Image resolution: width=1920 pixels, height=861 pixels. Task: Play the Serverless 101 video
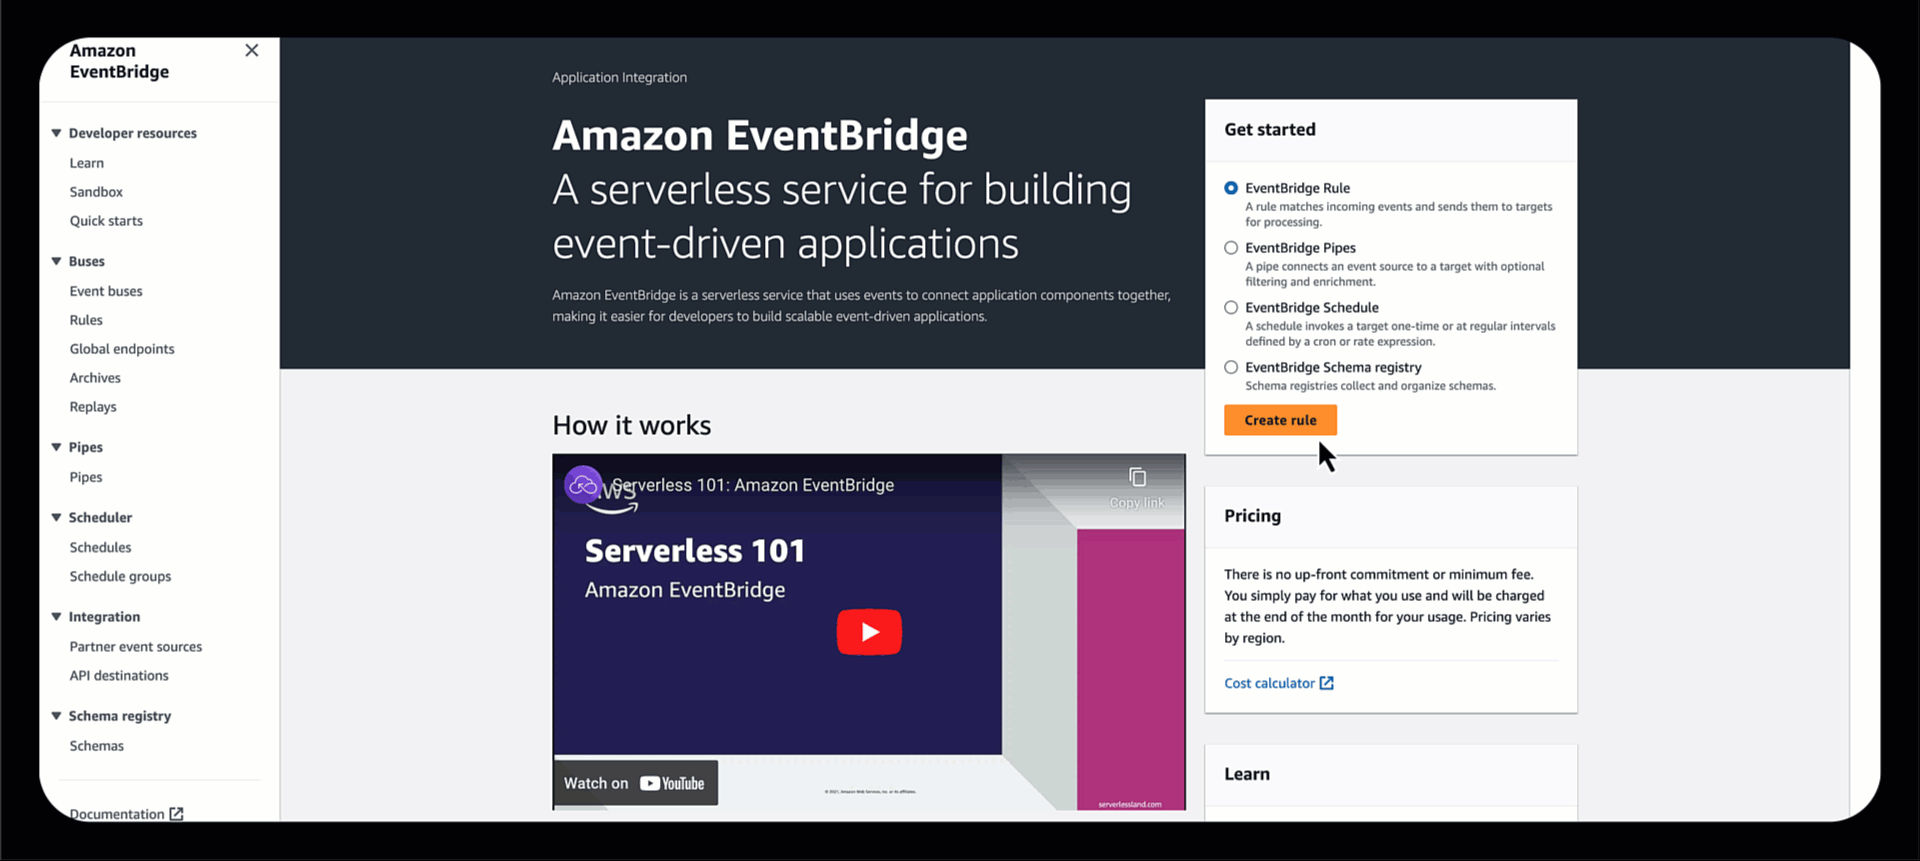pos(869,632)
